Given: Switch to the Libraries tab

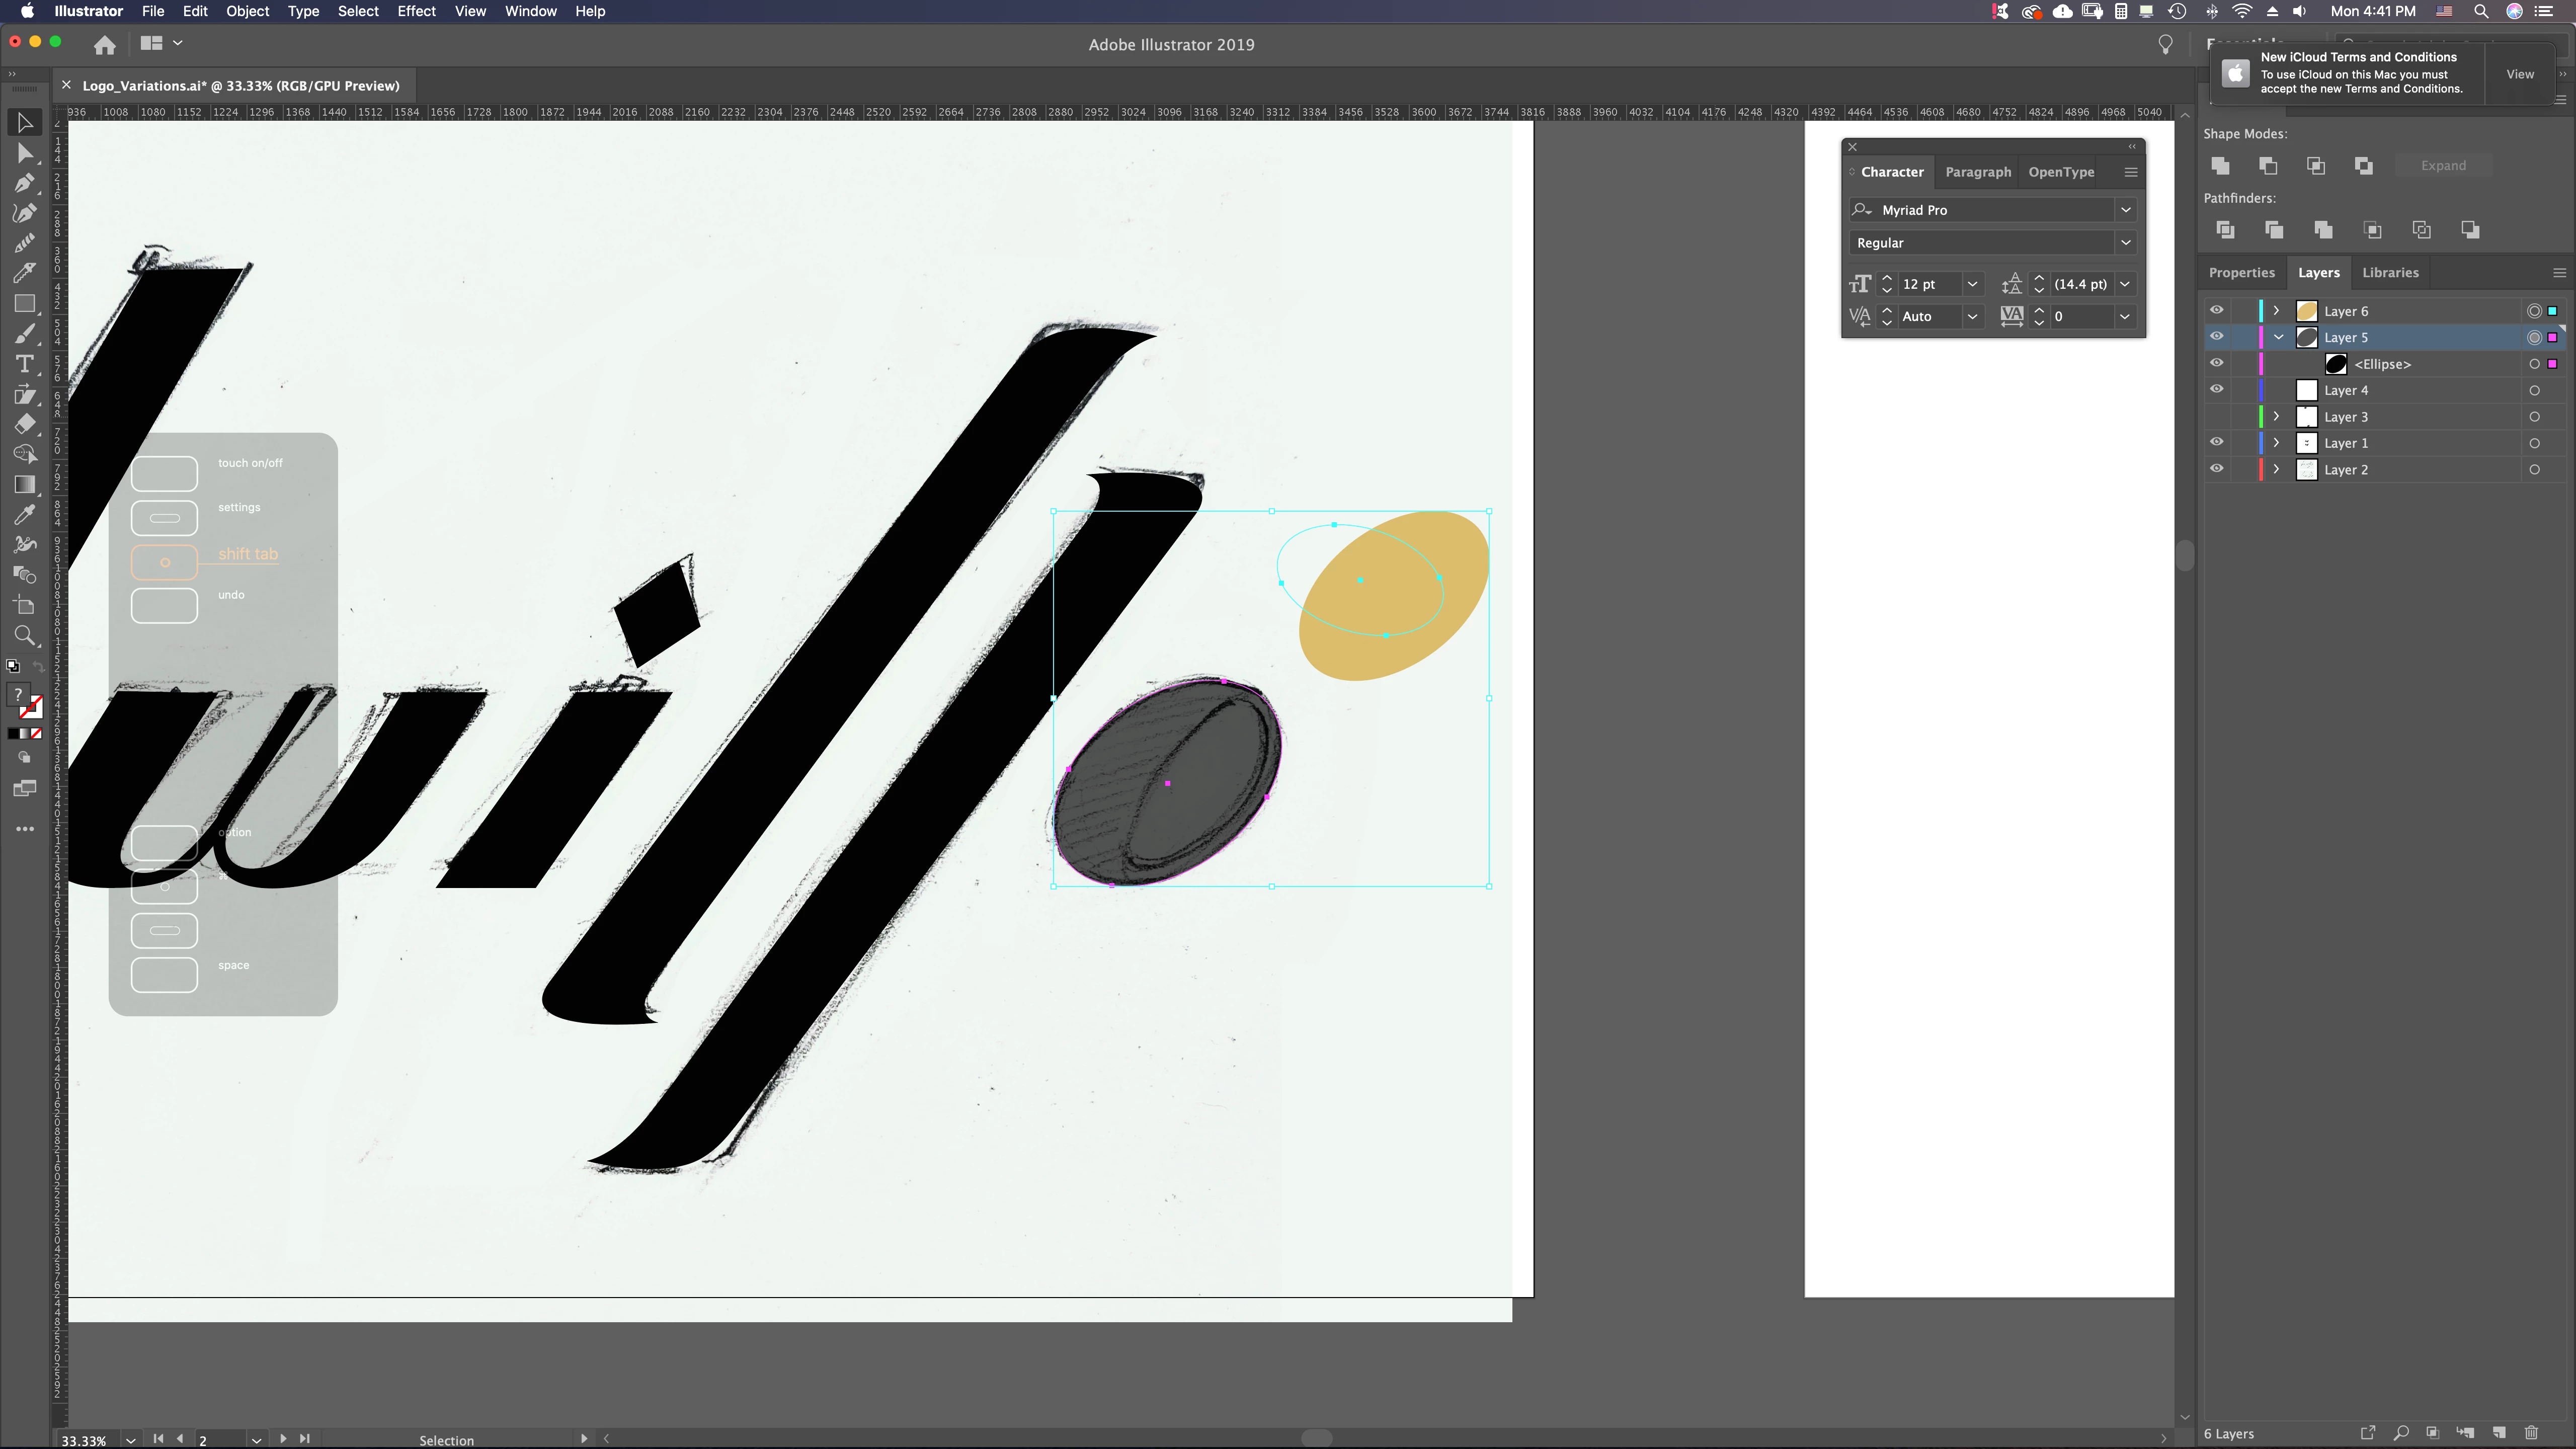Looking at the screenshot, I should point(2390,273).
